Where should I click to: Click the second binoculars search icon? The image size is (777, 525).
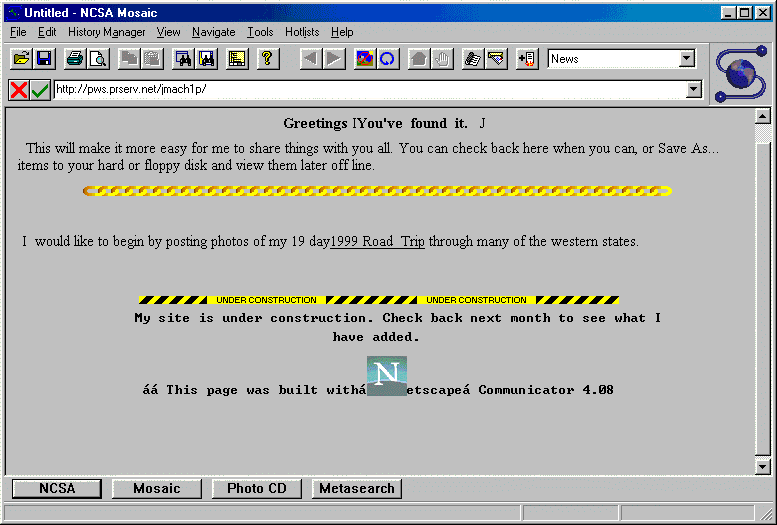pos(207,59)
